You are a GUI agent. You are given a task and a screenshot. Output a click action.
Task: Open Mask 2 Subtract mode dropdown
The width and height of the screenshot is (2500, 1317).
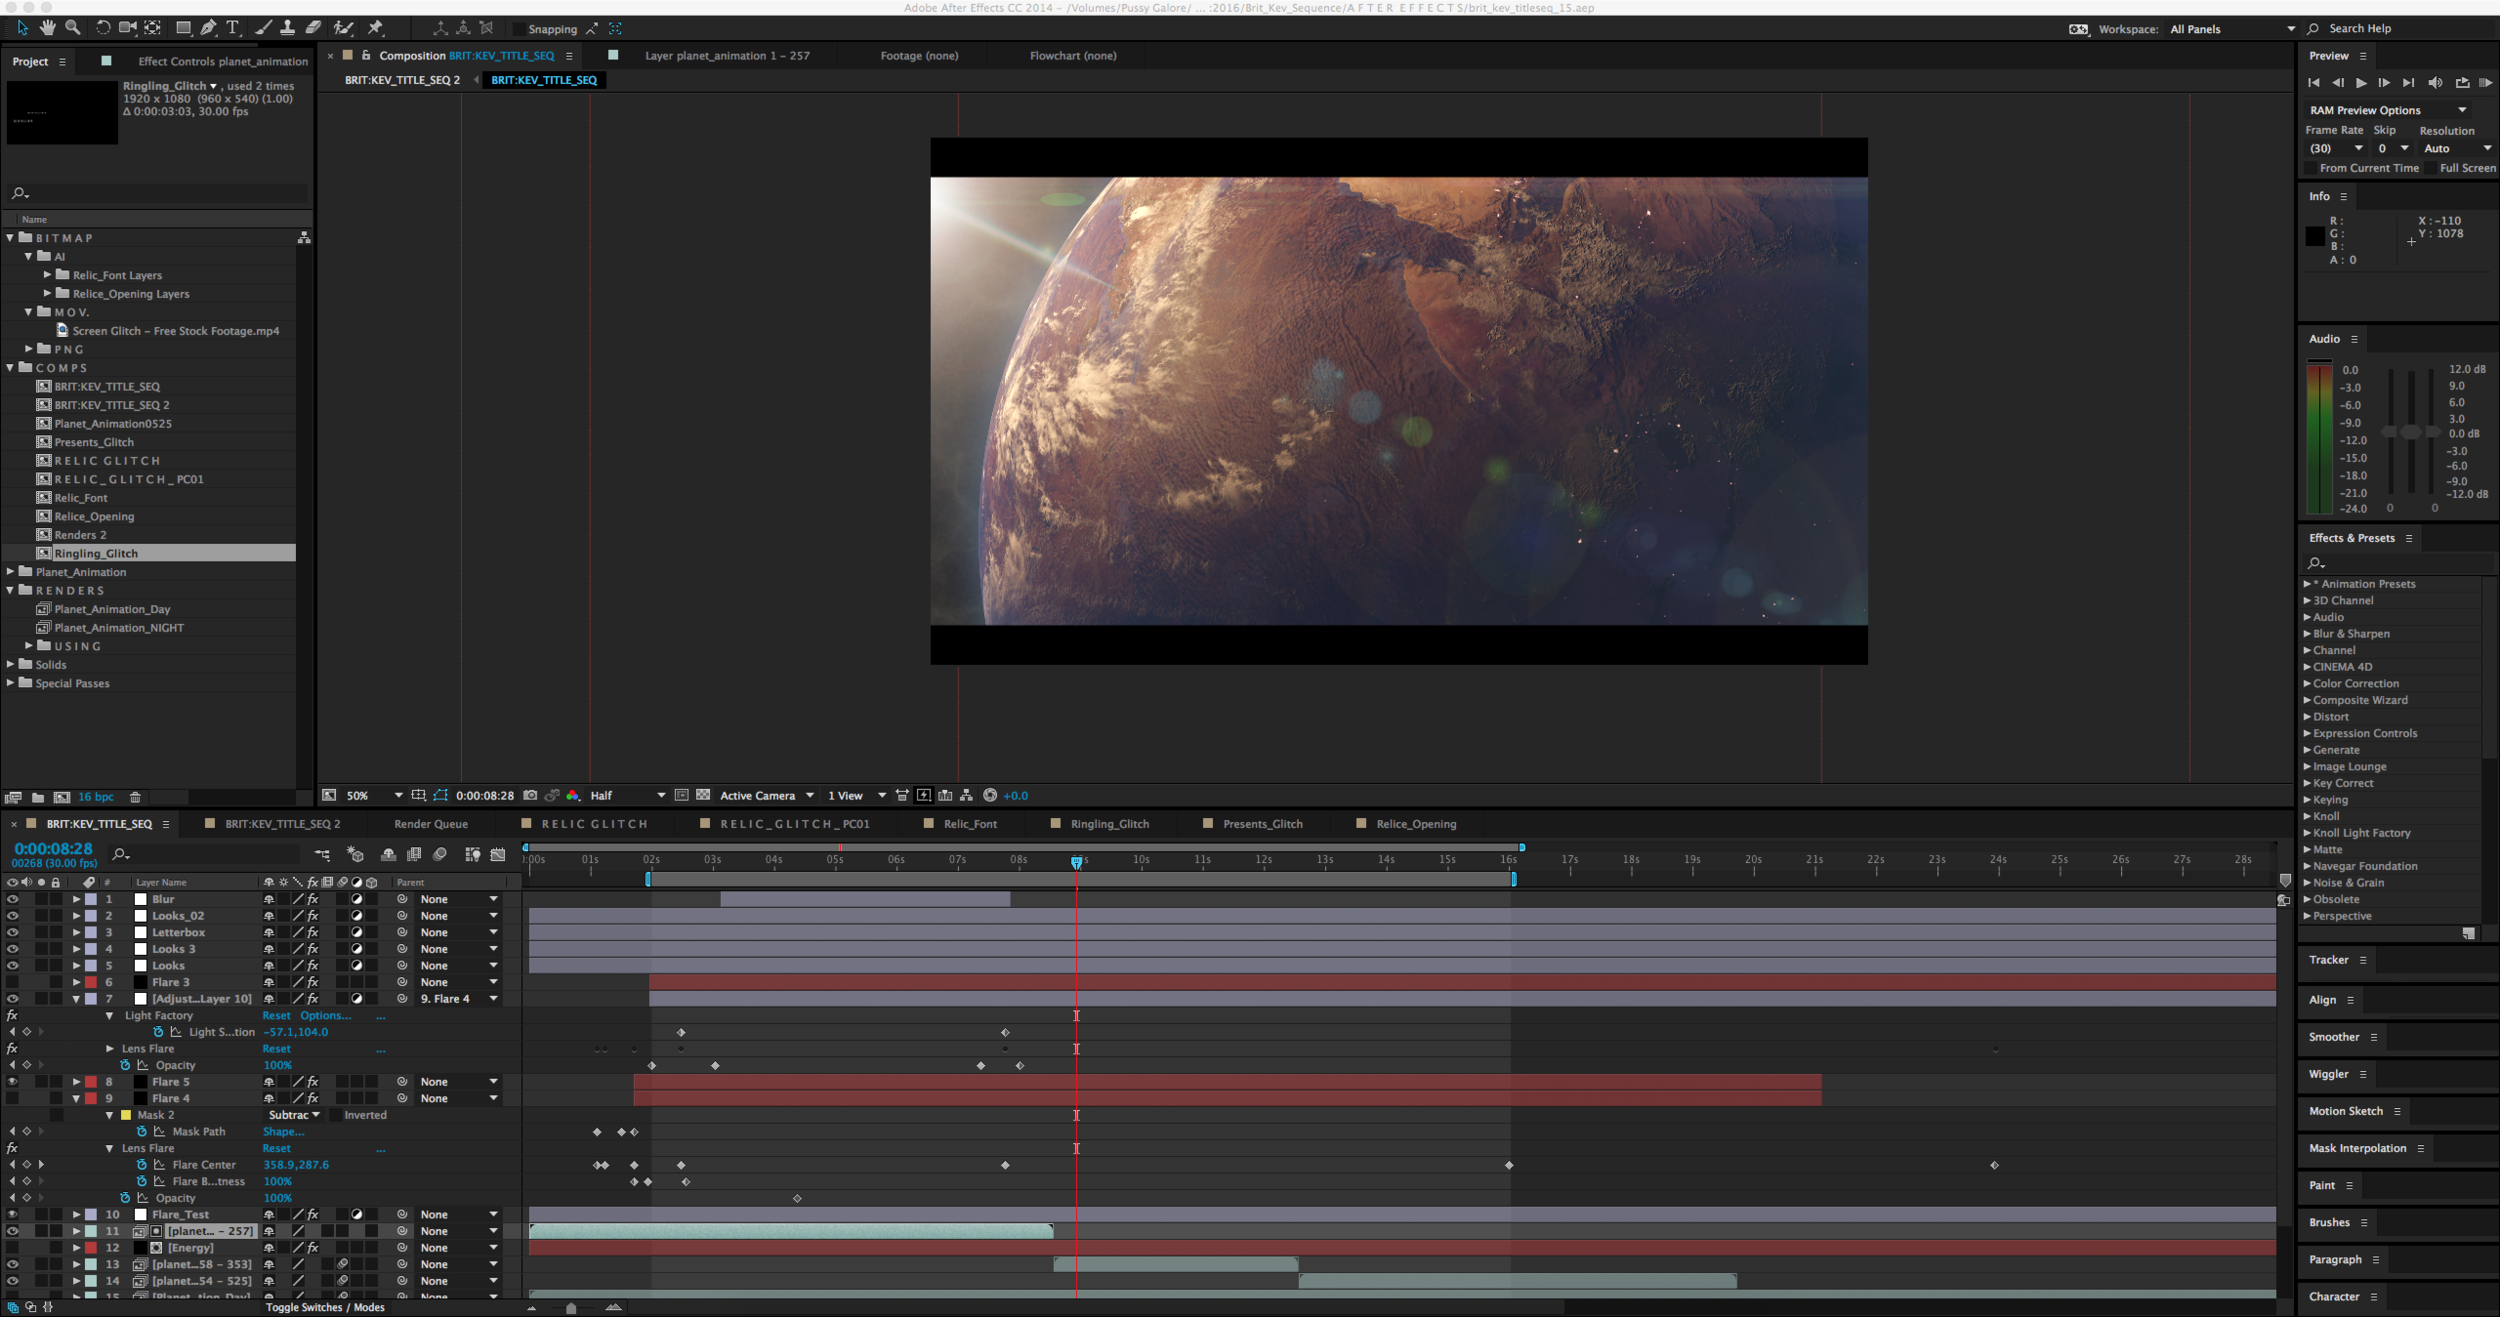point(294,1116)
